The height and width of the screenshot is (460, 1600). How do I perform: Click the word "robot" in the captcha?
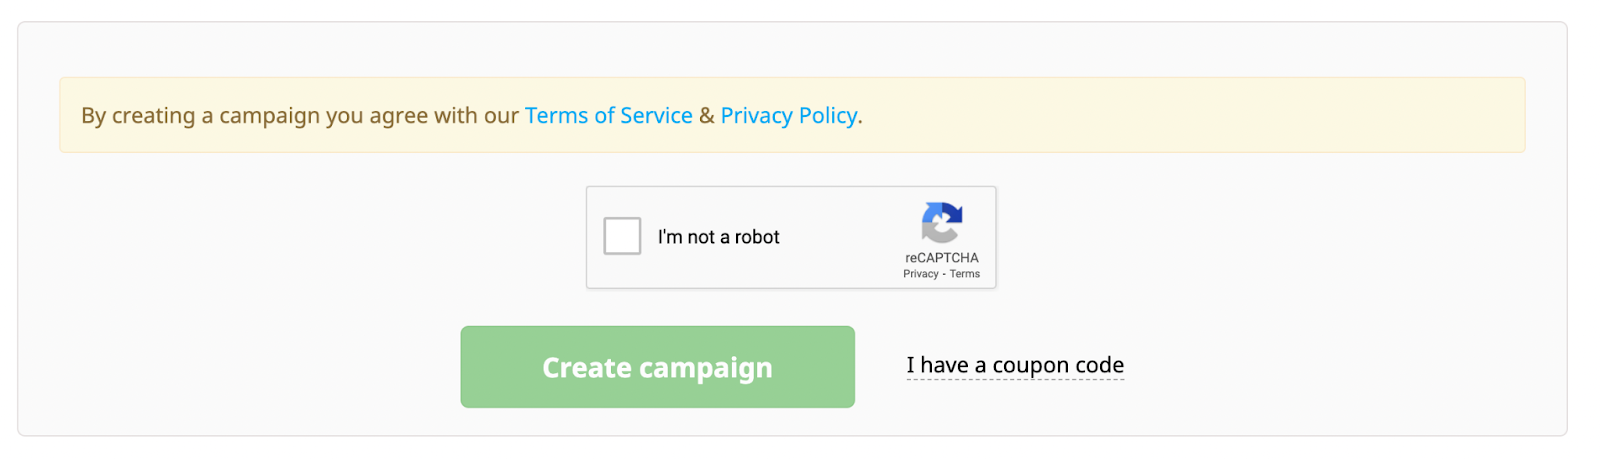[x=757, y=238]
